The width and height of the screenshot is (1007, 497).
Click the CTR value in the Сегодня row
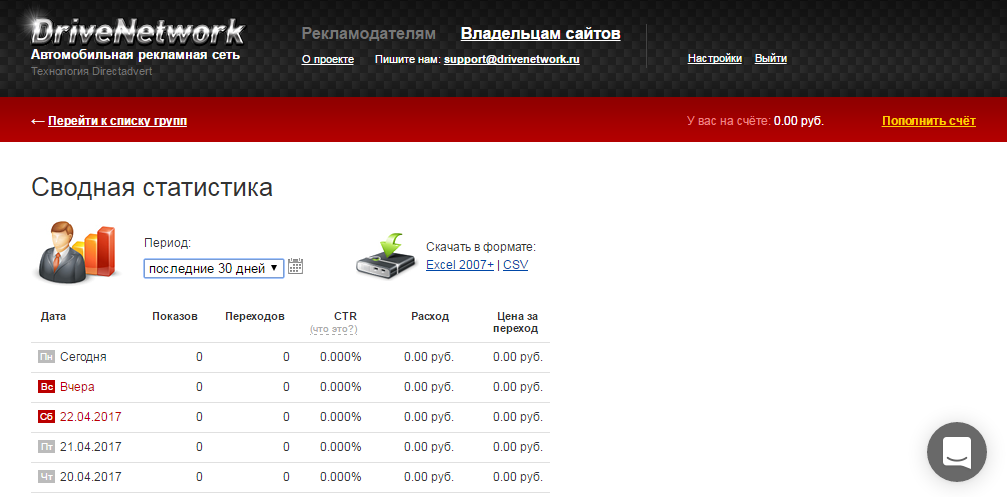tap(340, 357)
